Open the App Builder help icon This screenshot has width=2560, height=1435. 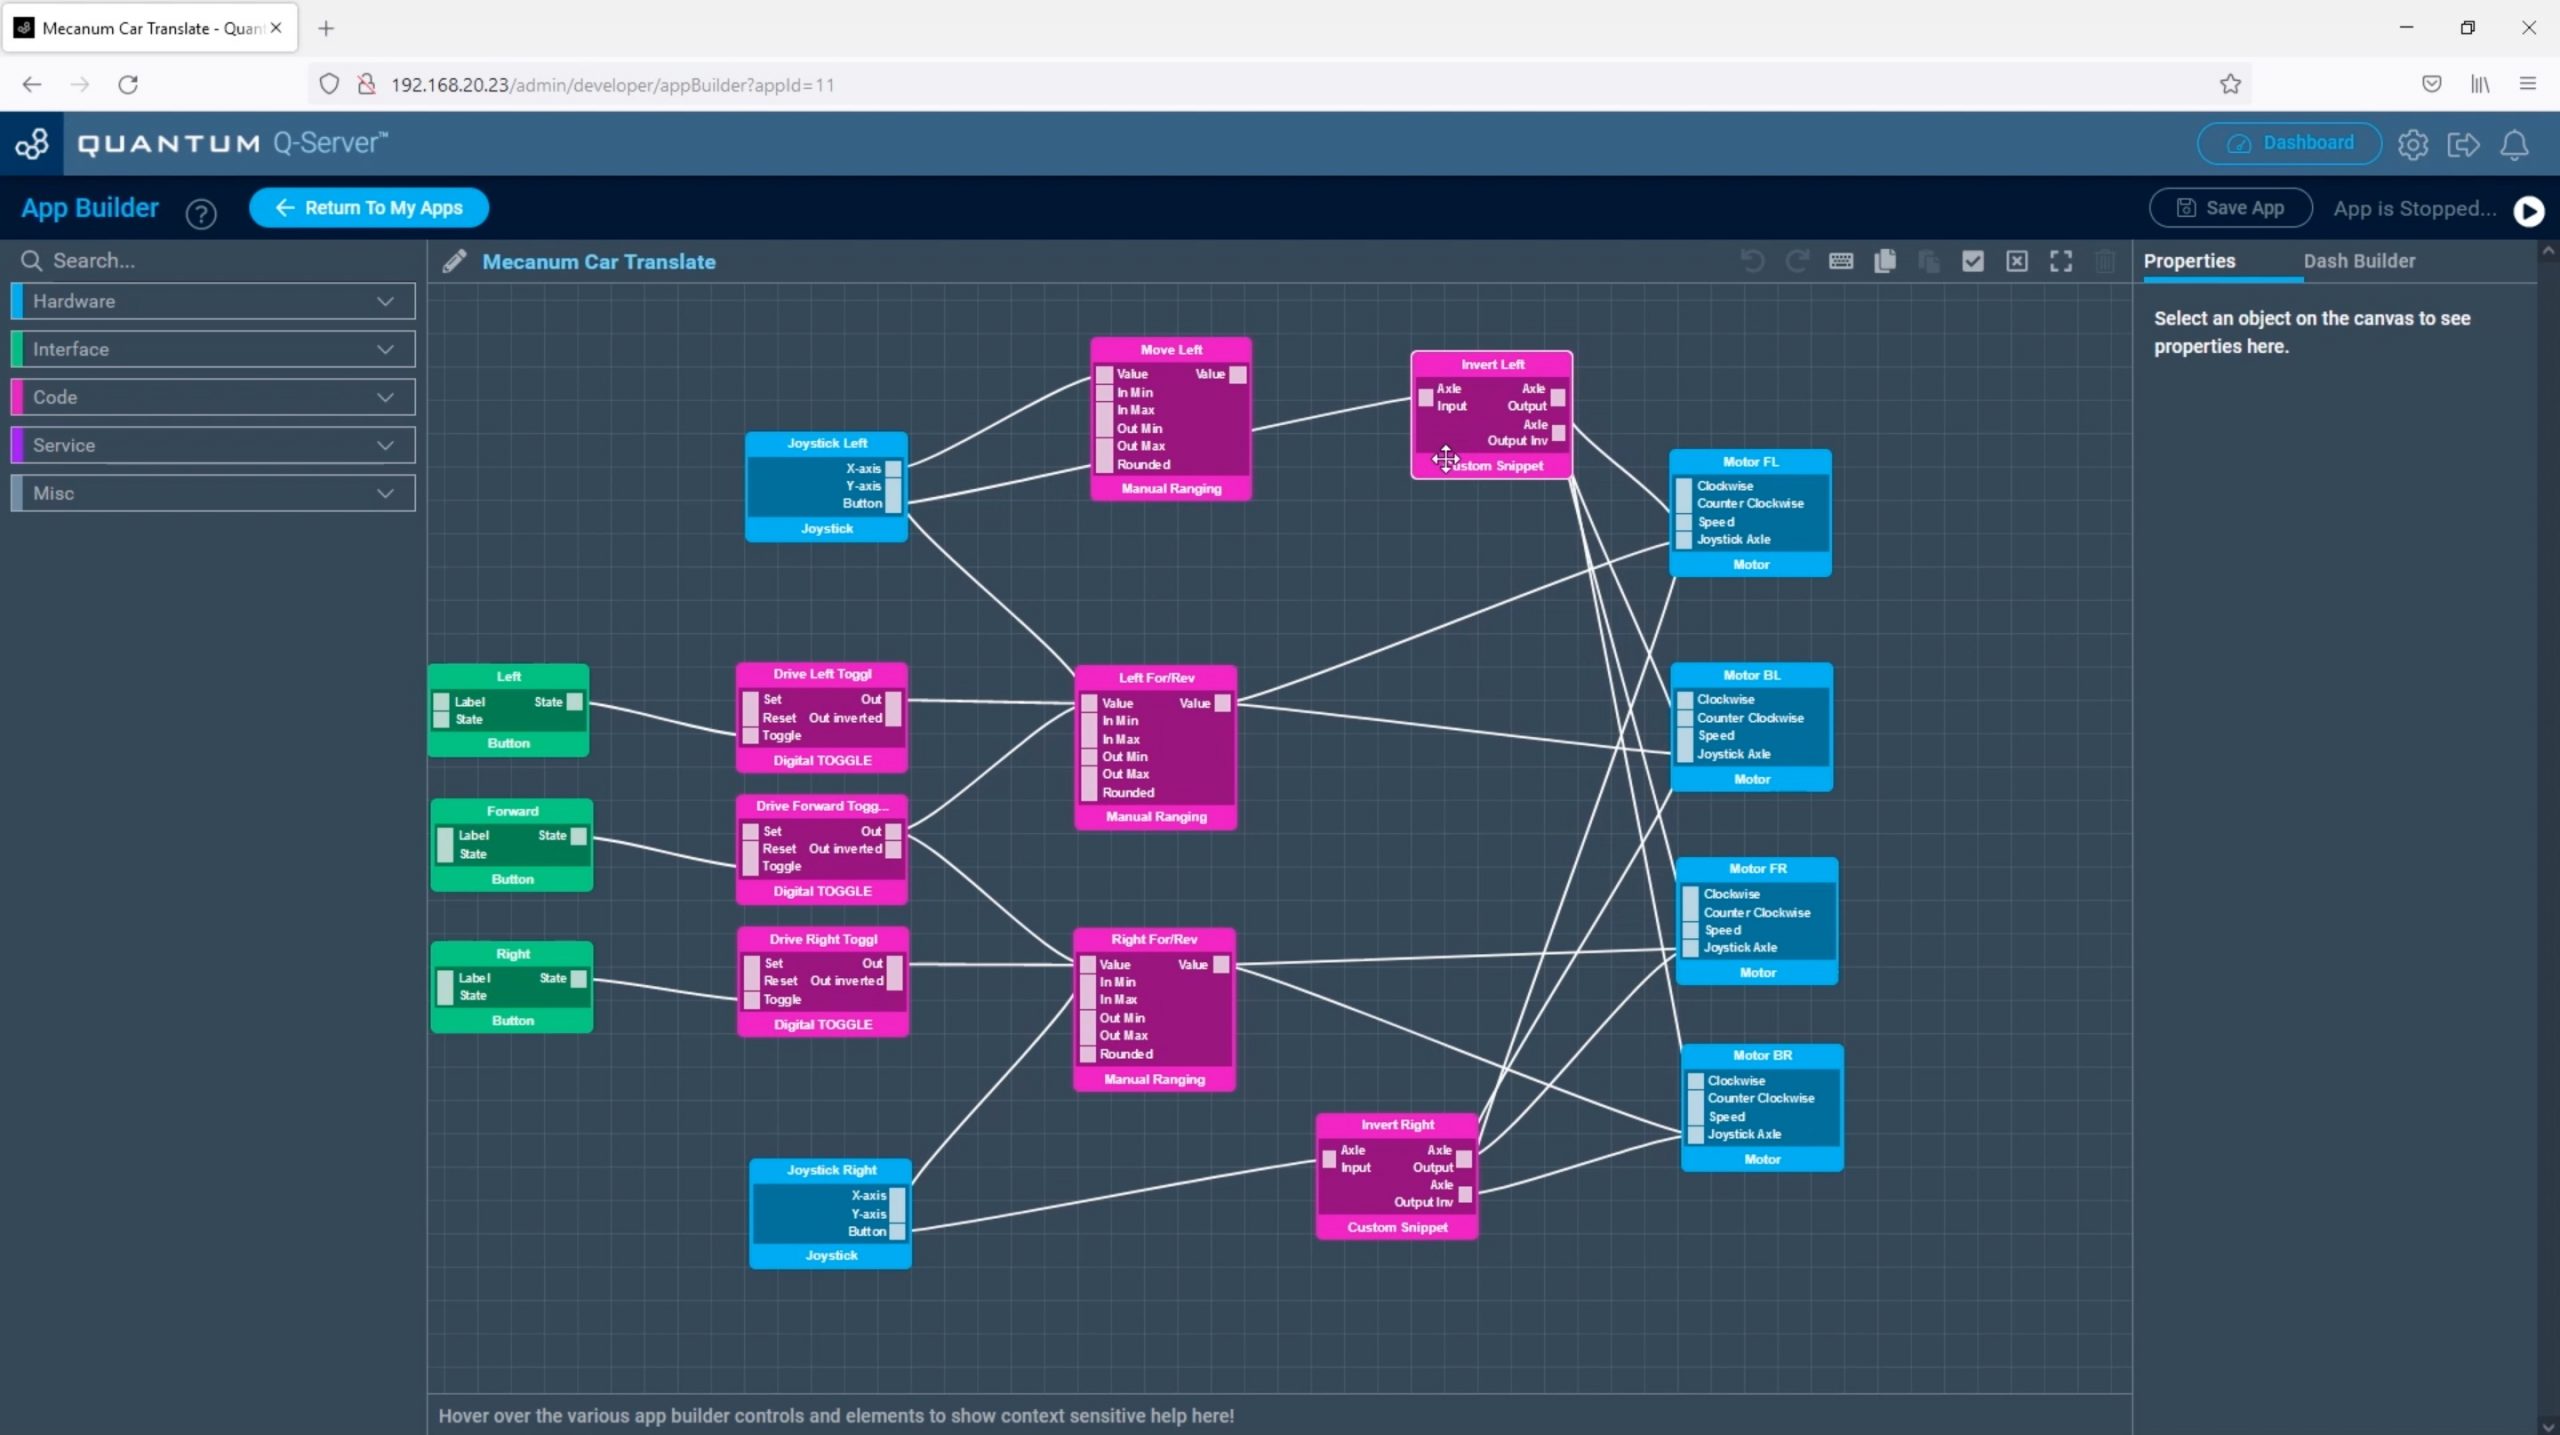201,213
